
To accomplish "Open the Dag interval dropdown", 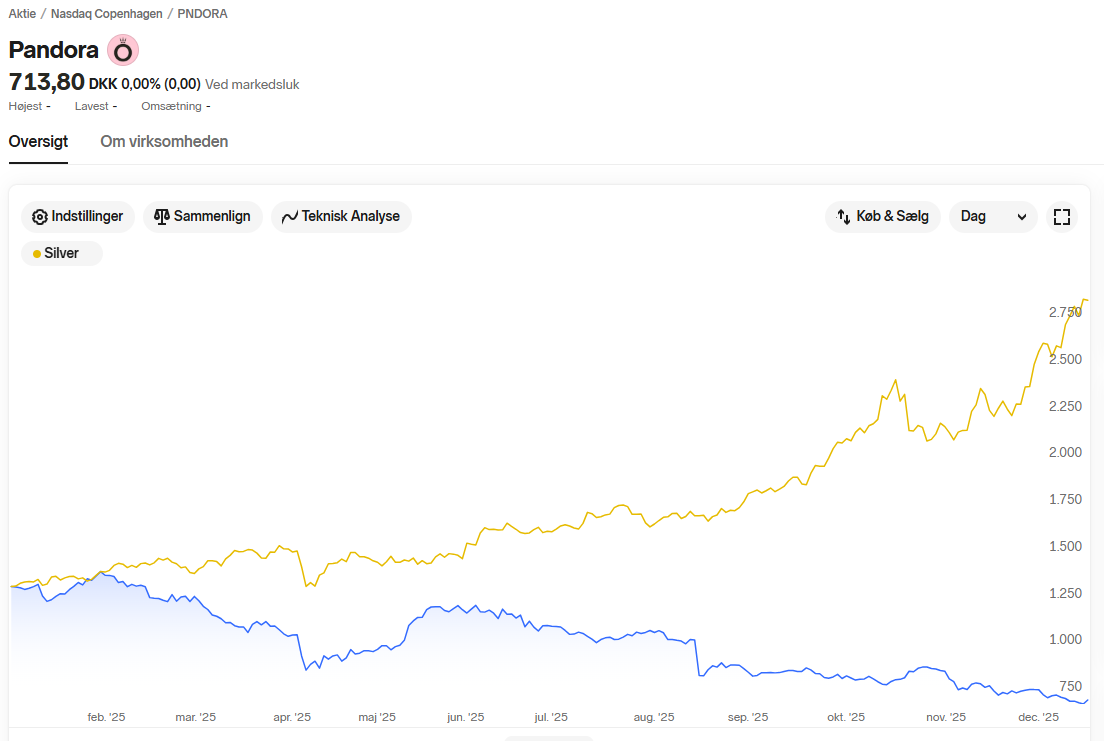I will pyautogui.click(x=993, y=217).
